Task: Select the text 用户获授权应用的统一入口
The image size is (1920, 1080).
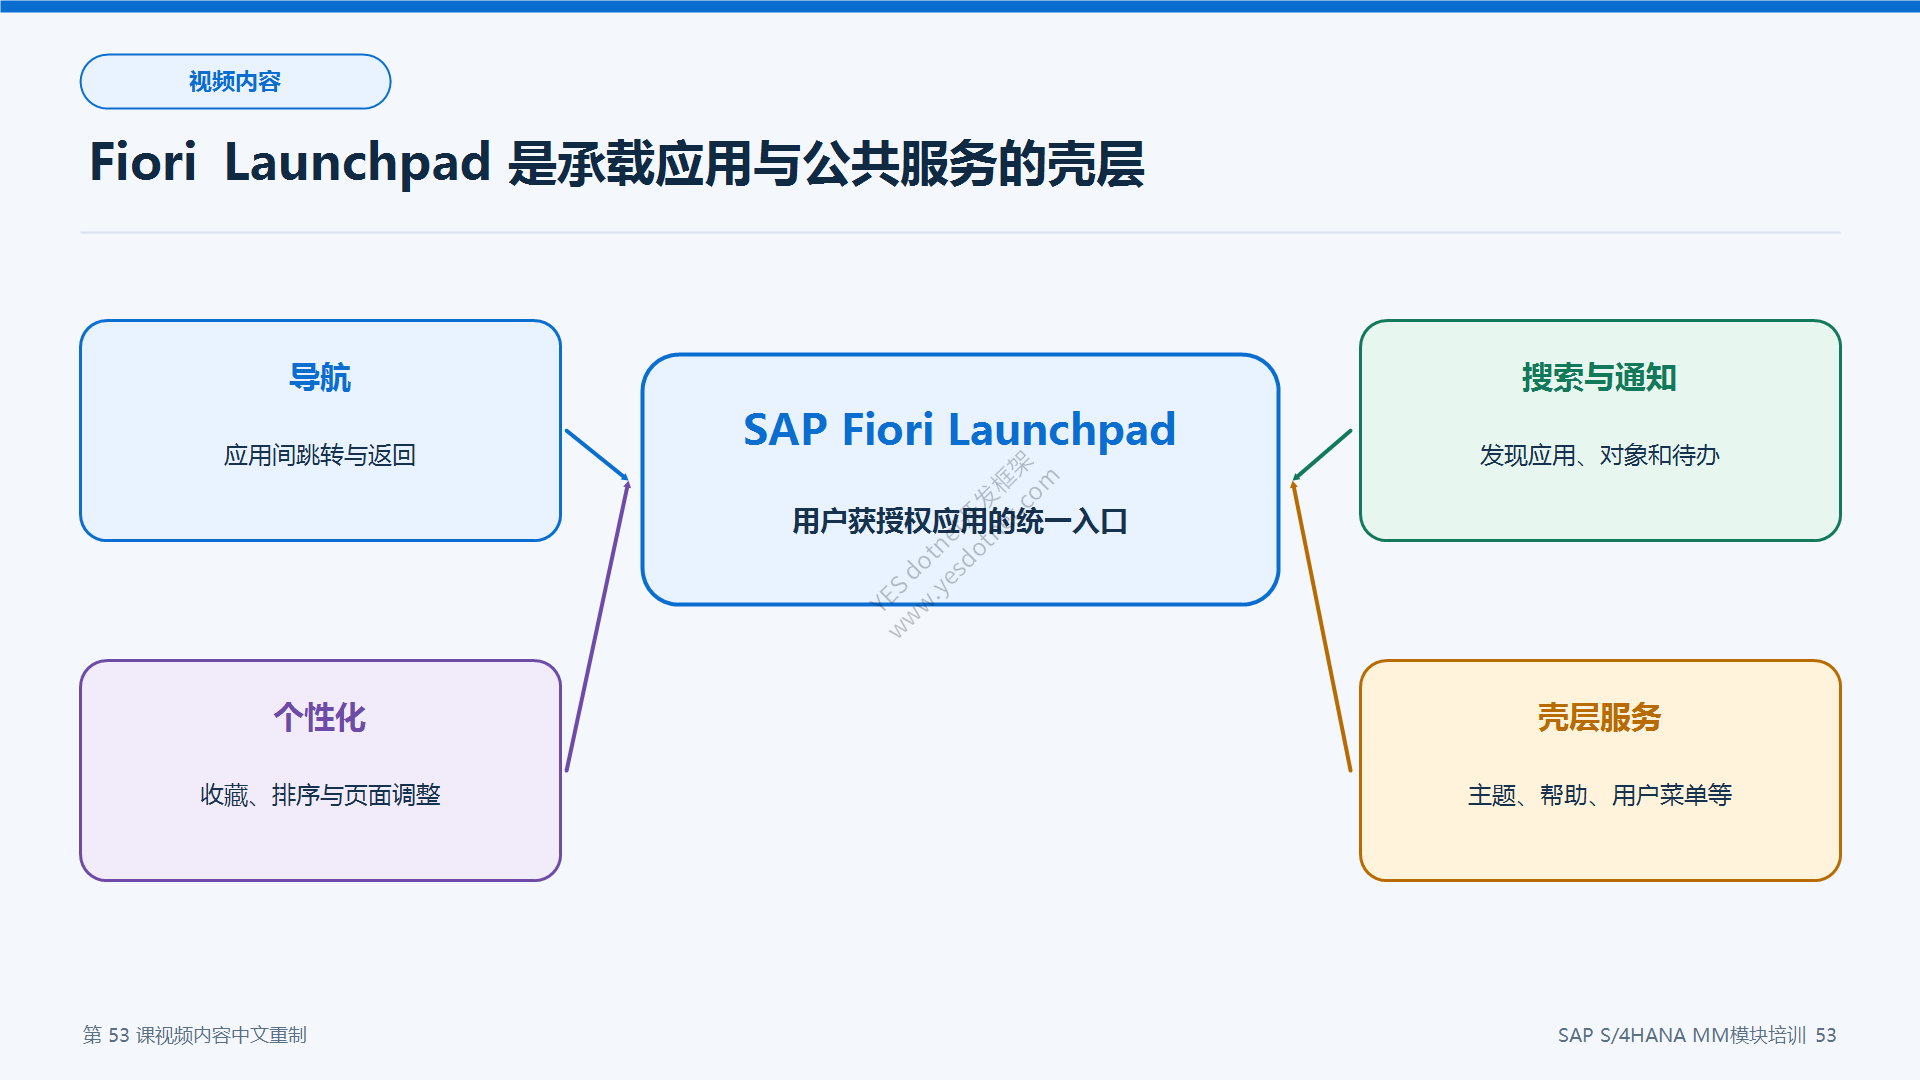Action: tap(960, 521)
